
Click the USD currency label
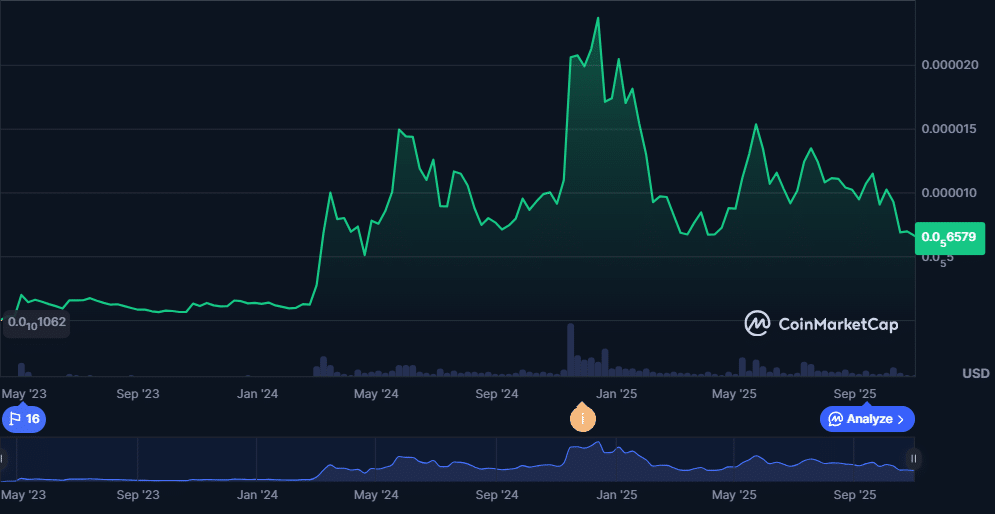[975, 374]
